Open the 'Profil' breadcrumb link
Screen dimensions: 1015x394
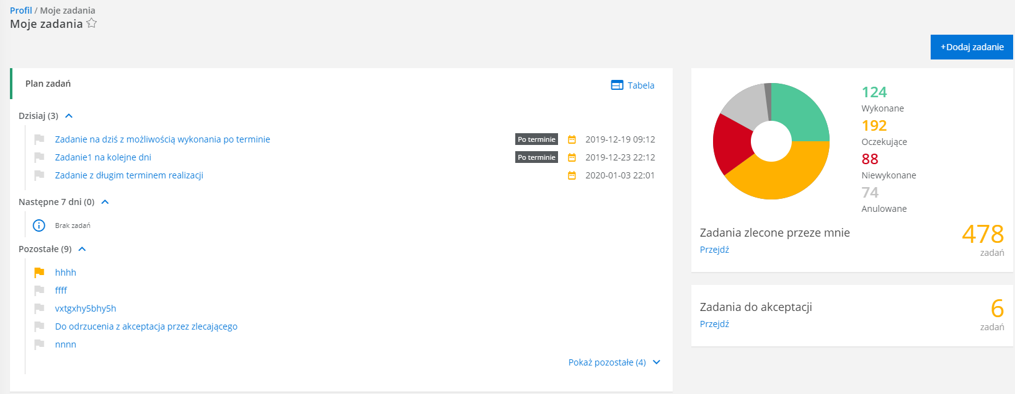pyautogui.click(x=21, y=11)
